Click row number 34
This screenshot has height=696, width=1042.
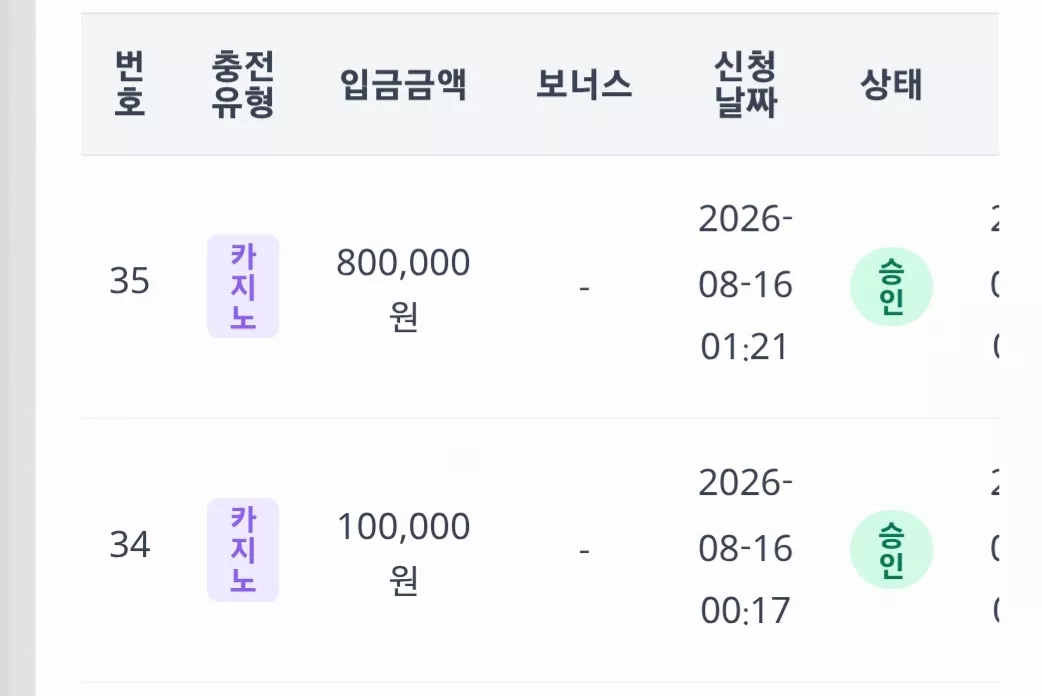(x=130, y=544)
